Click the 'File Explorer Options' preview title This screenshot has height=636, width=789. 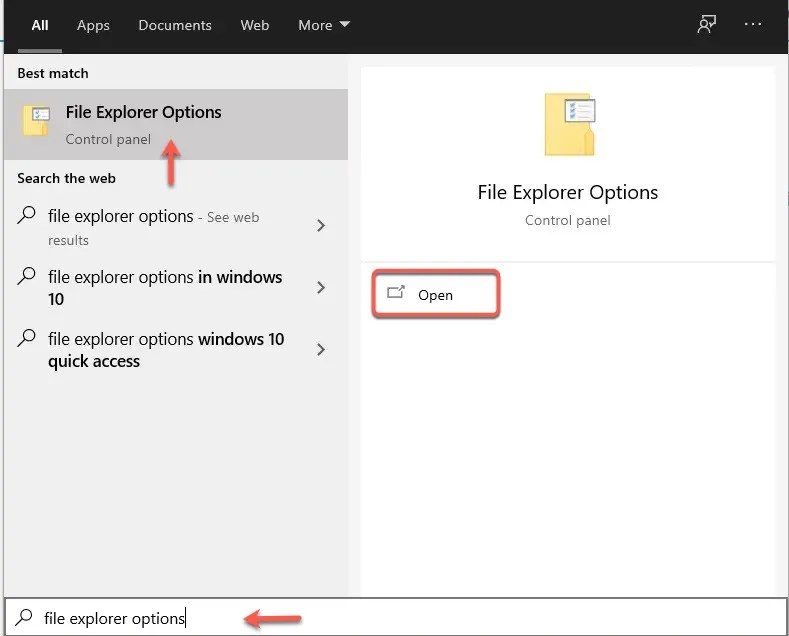[568, 193]
